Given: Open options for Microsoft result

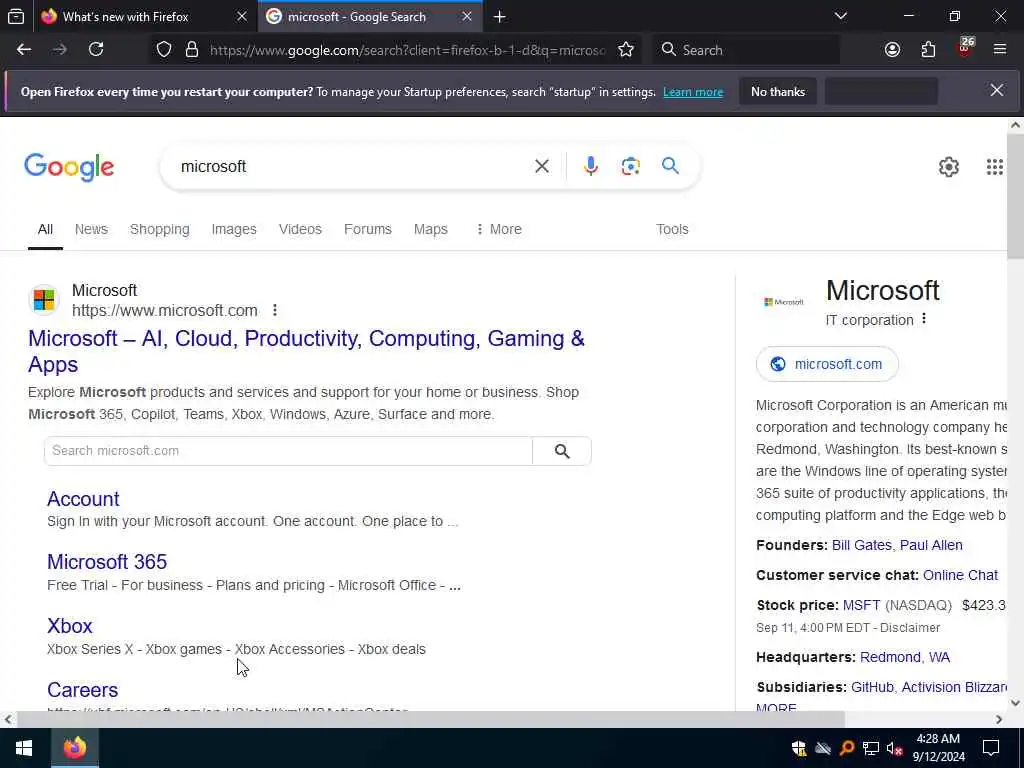Looking at the screenshot, I should coord(275,310).
